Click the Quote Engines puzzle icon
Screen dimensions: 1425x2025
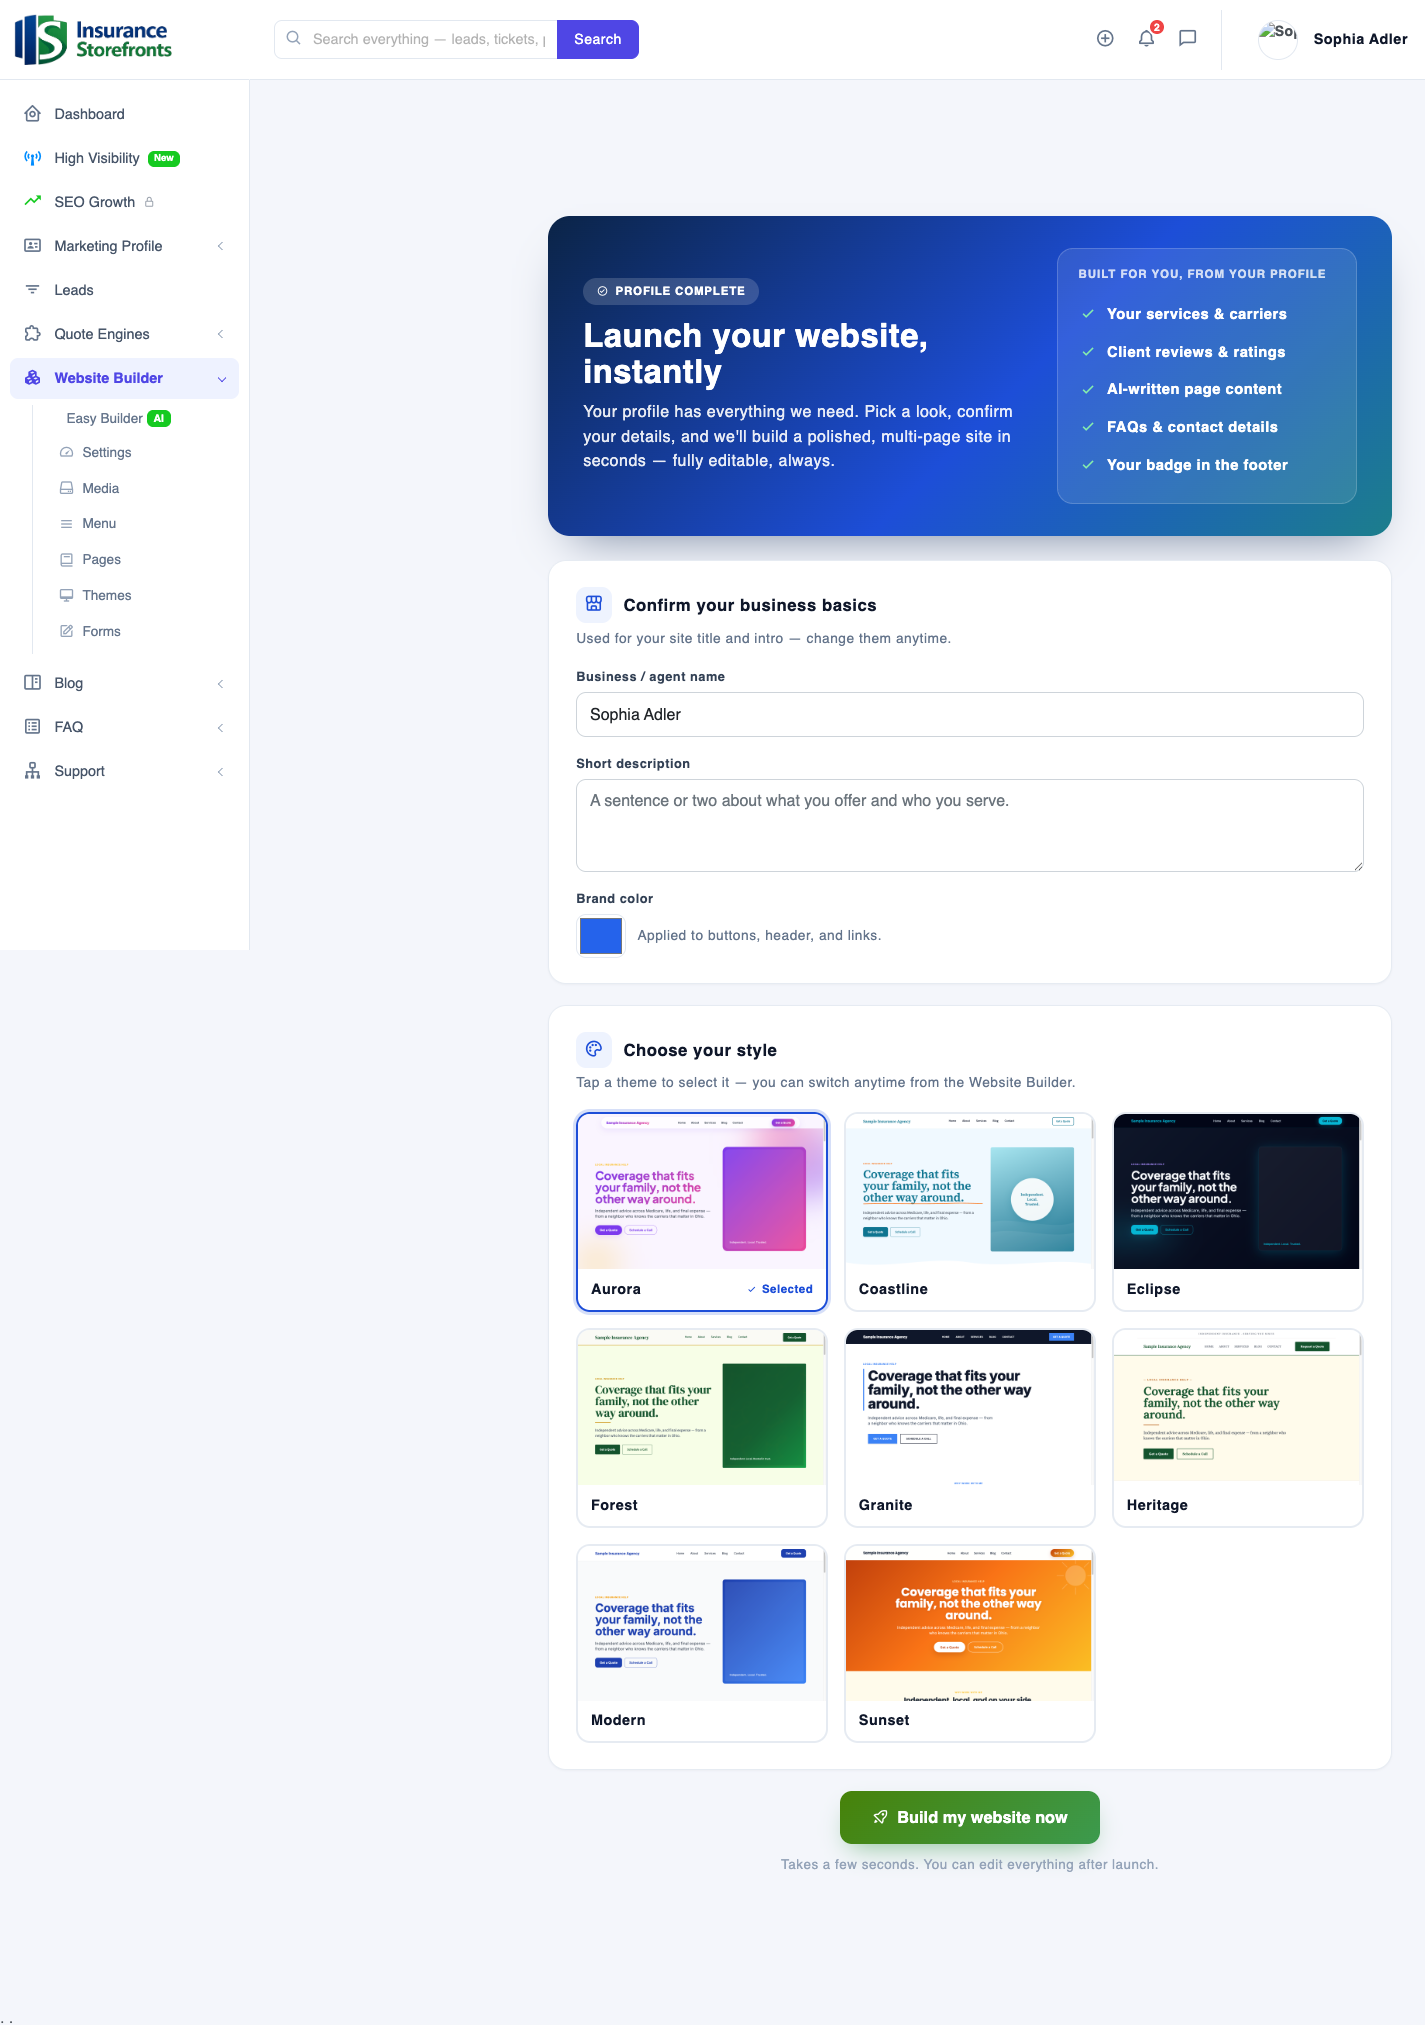coord(33,334)
